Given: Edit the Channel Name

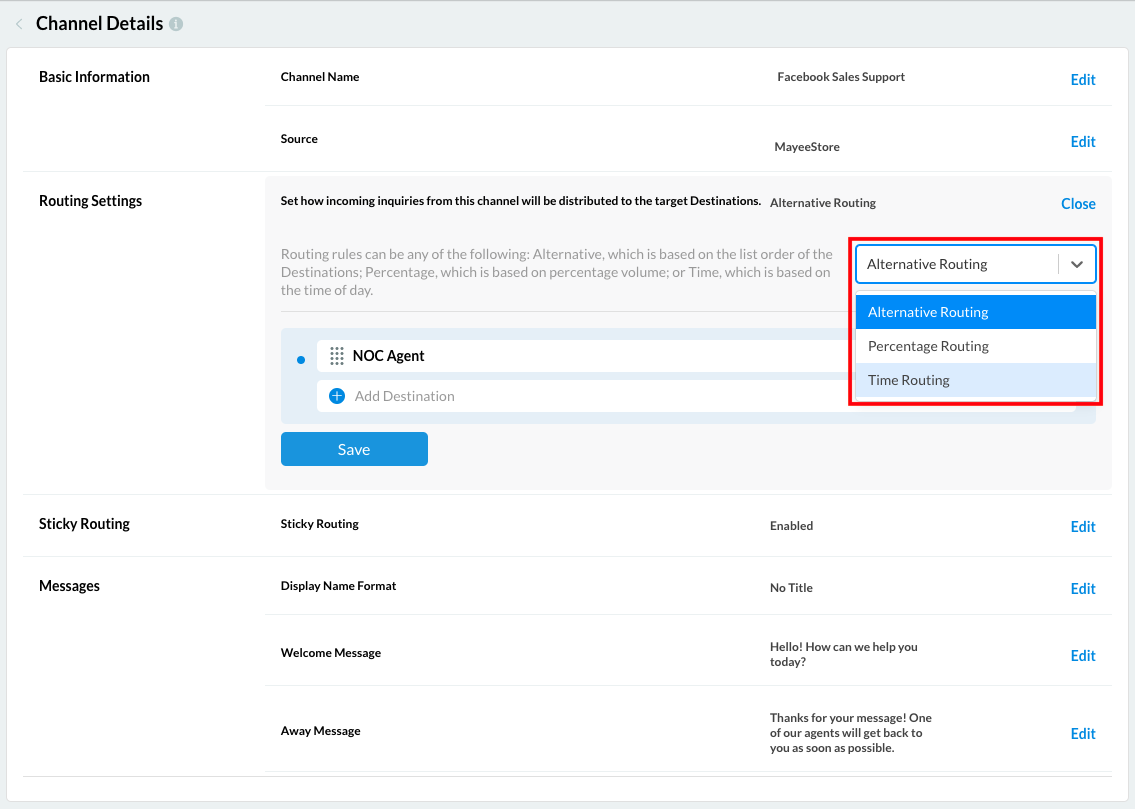Looking at the screenshot, I should 1083,80.
